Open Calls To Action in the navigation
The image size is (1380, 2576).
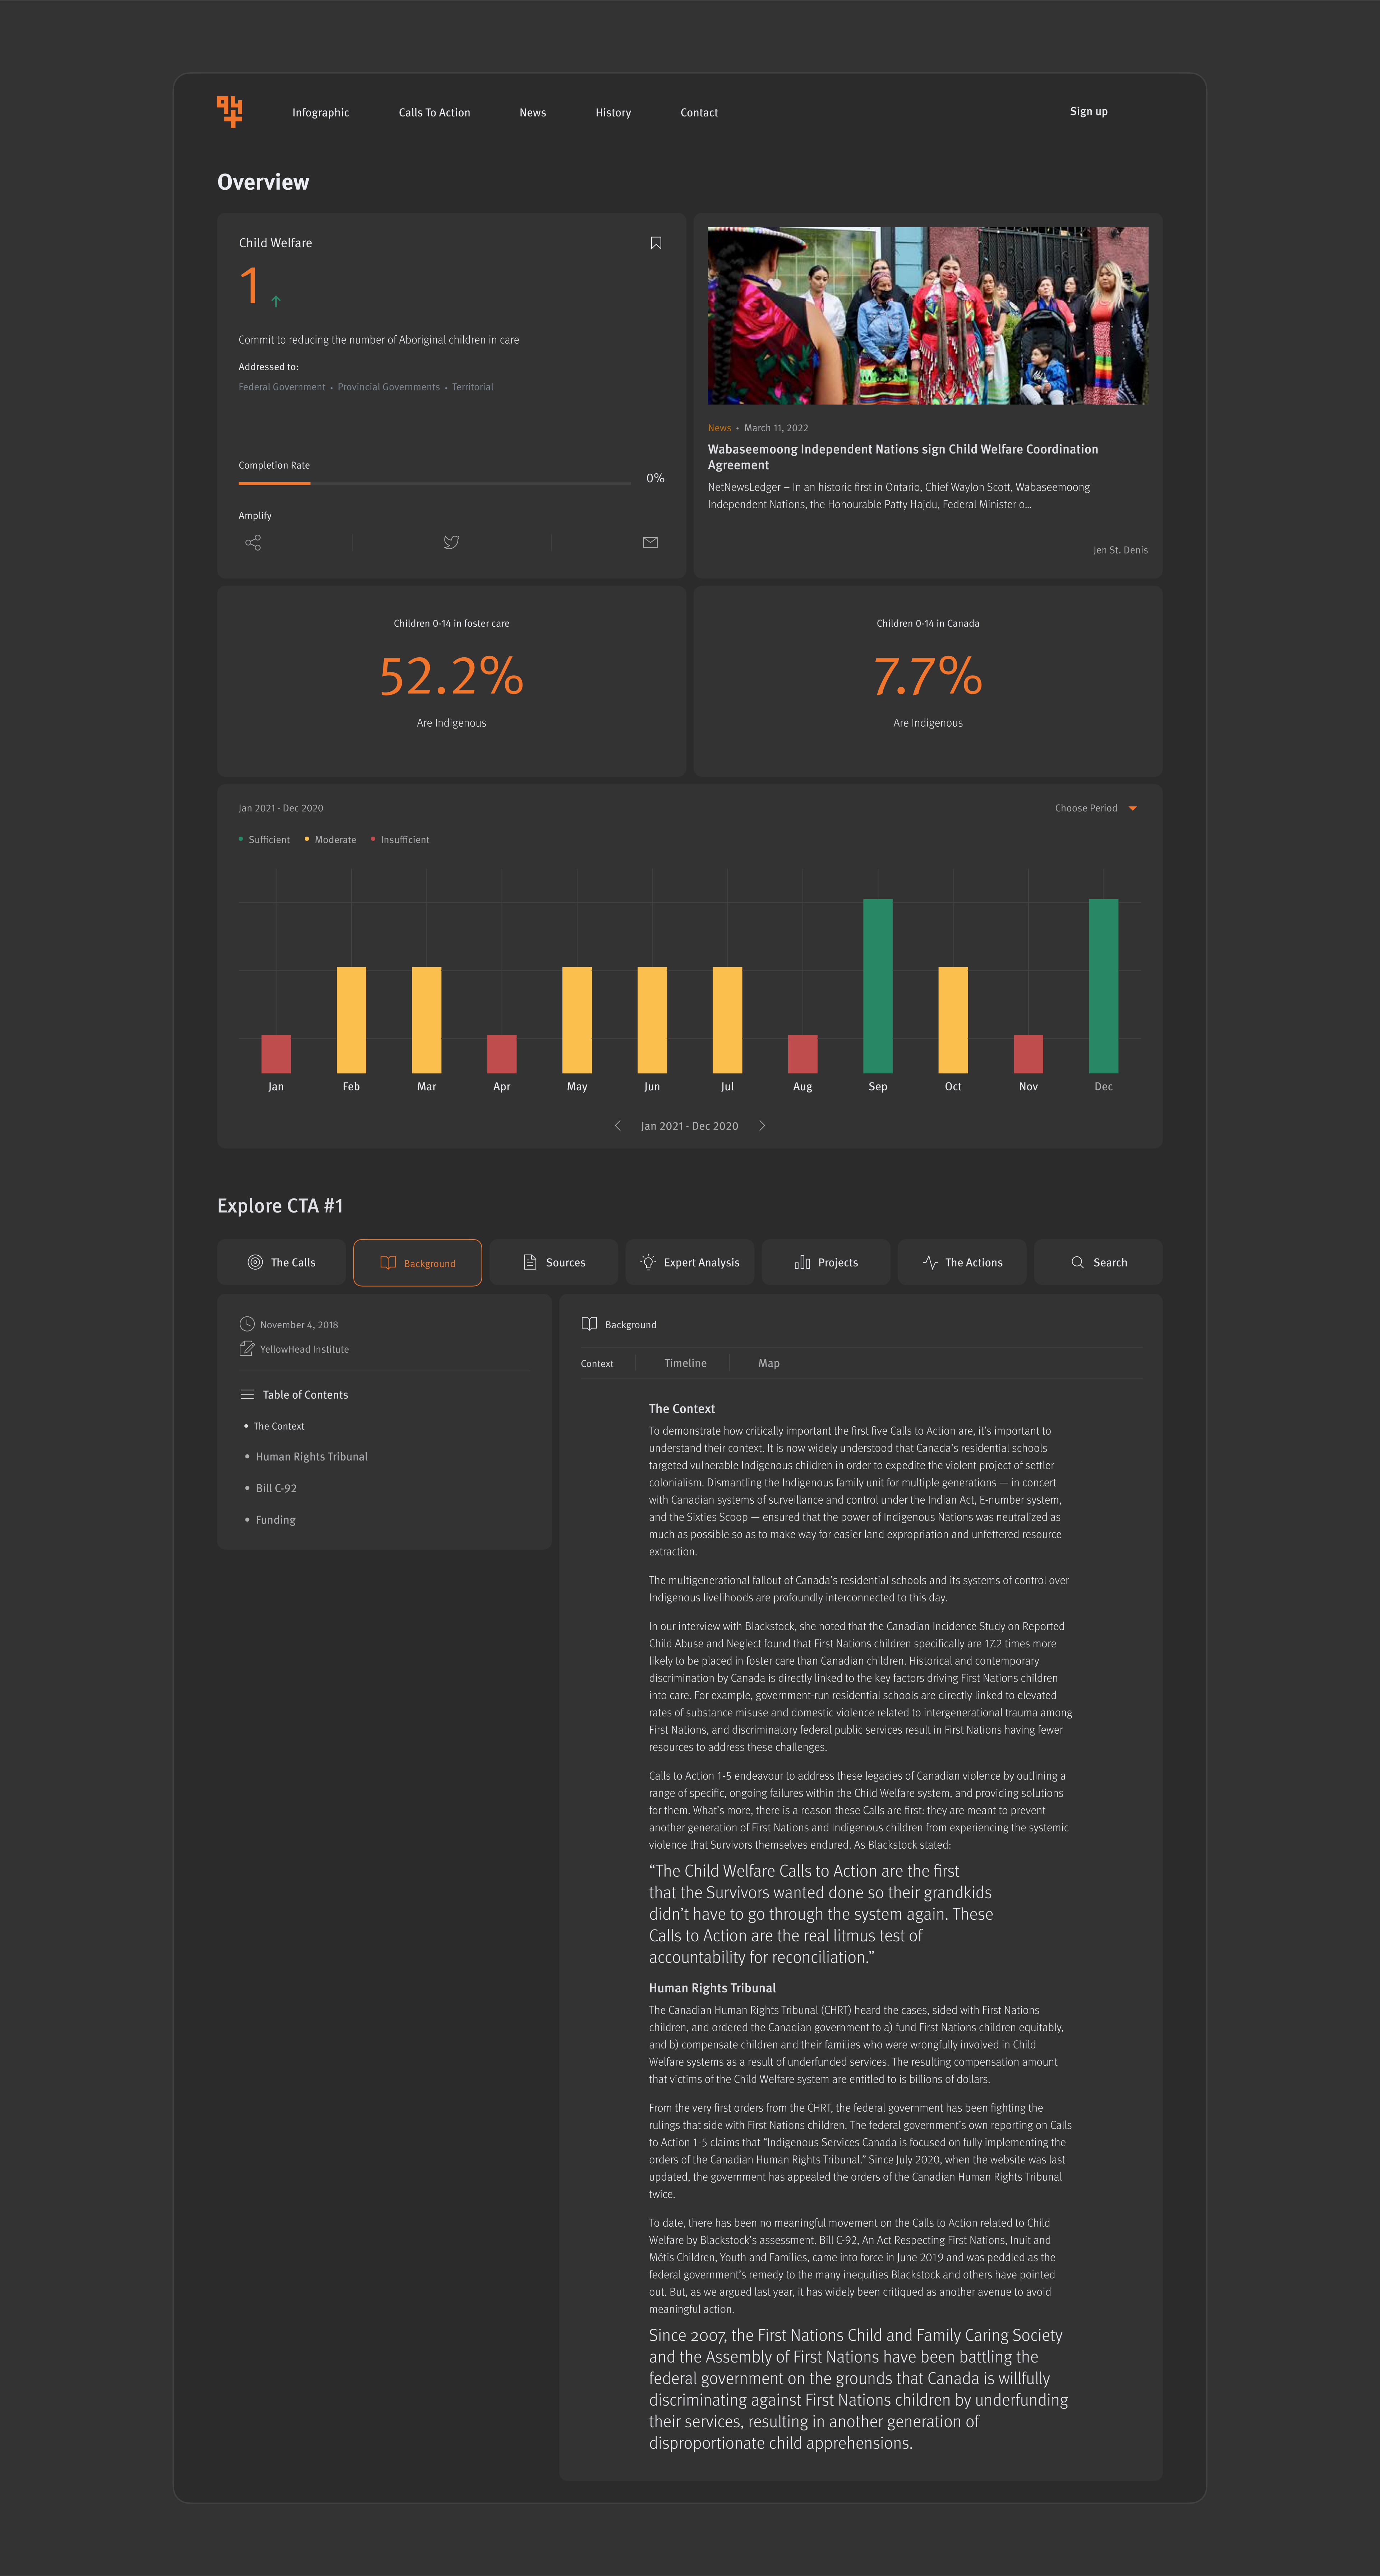tap(434, 112)
